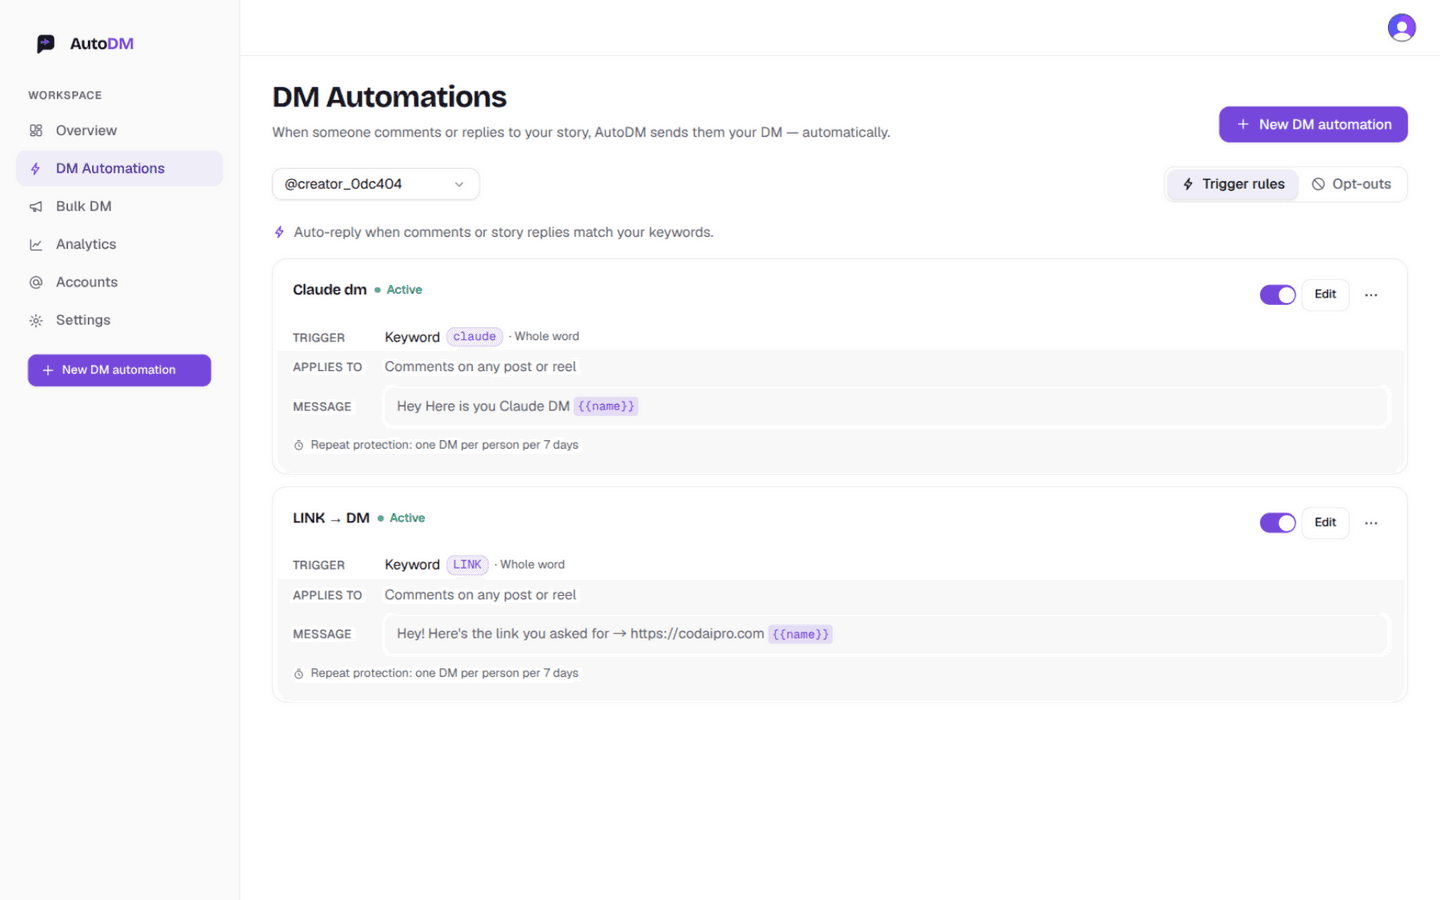Click the Settings gear icon
The image size is (1440, 900).
(36, 320)
